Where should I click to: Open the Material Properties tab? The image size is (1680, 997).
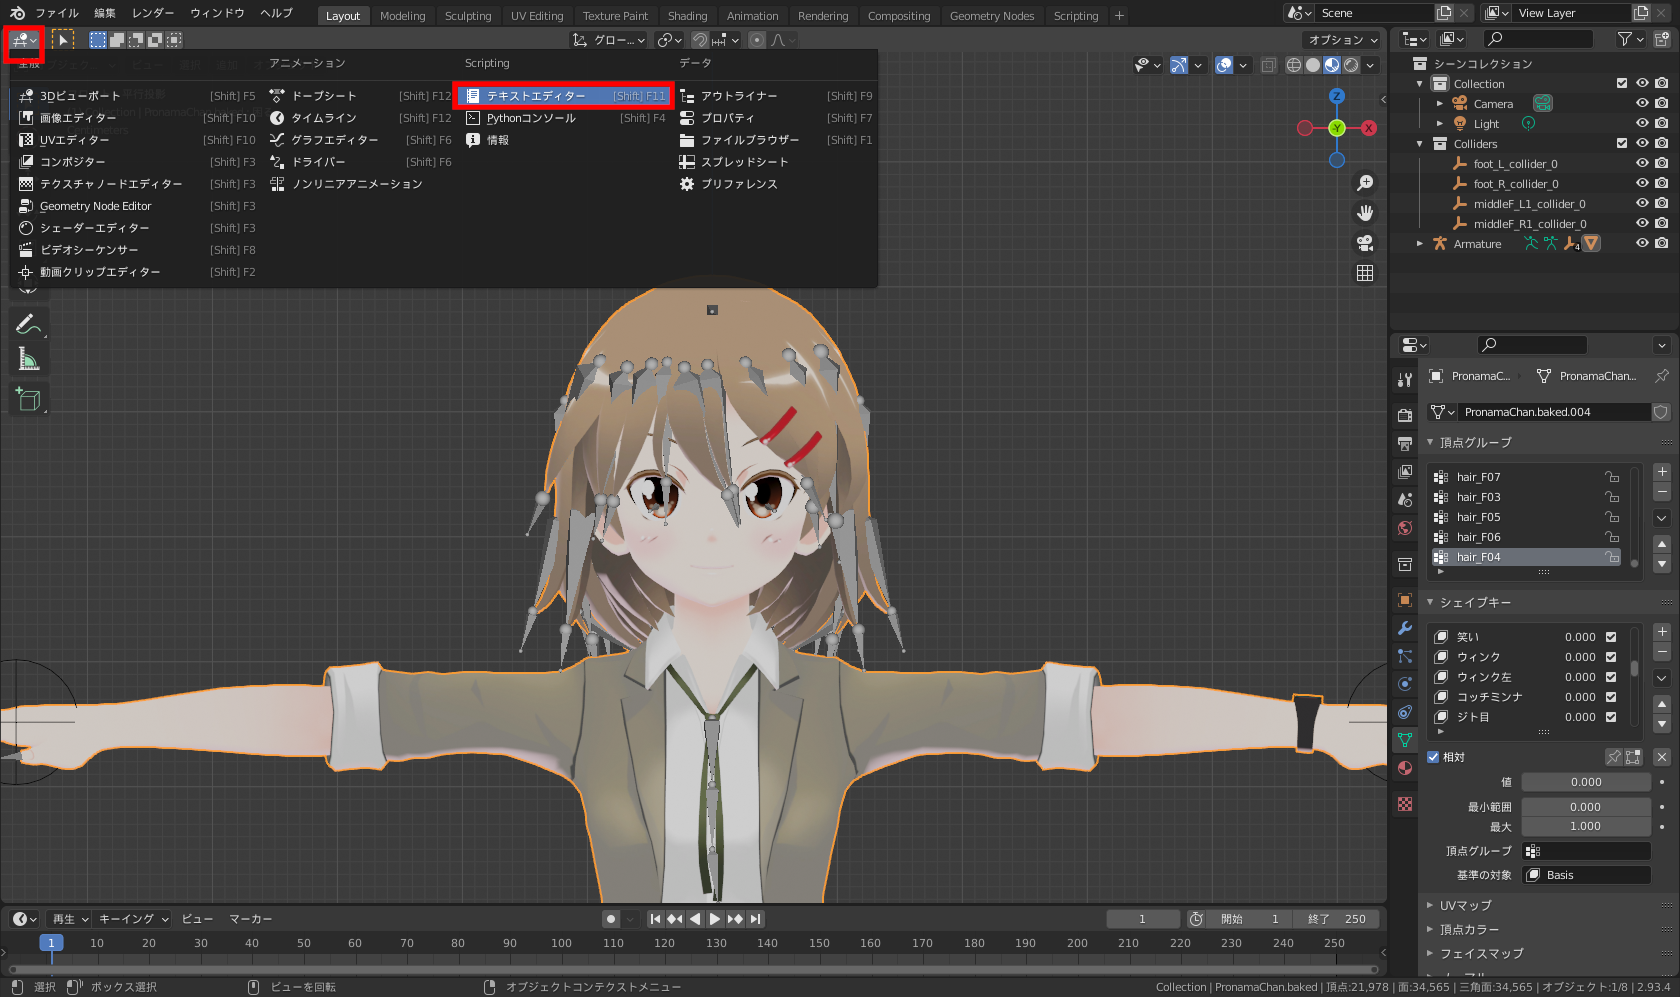pyautogui.click(x=1404, y=769)
